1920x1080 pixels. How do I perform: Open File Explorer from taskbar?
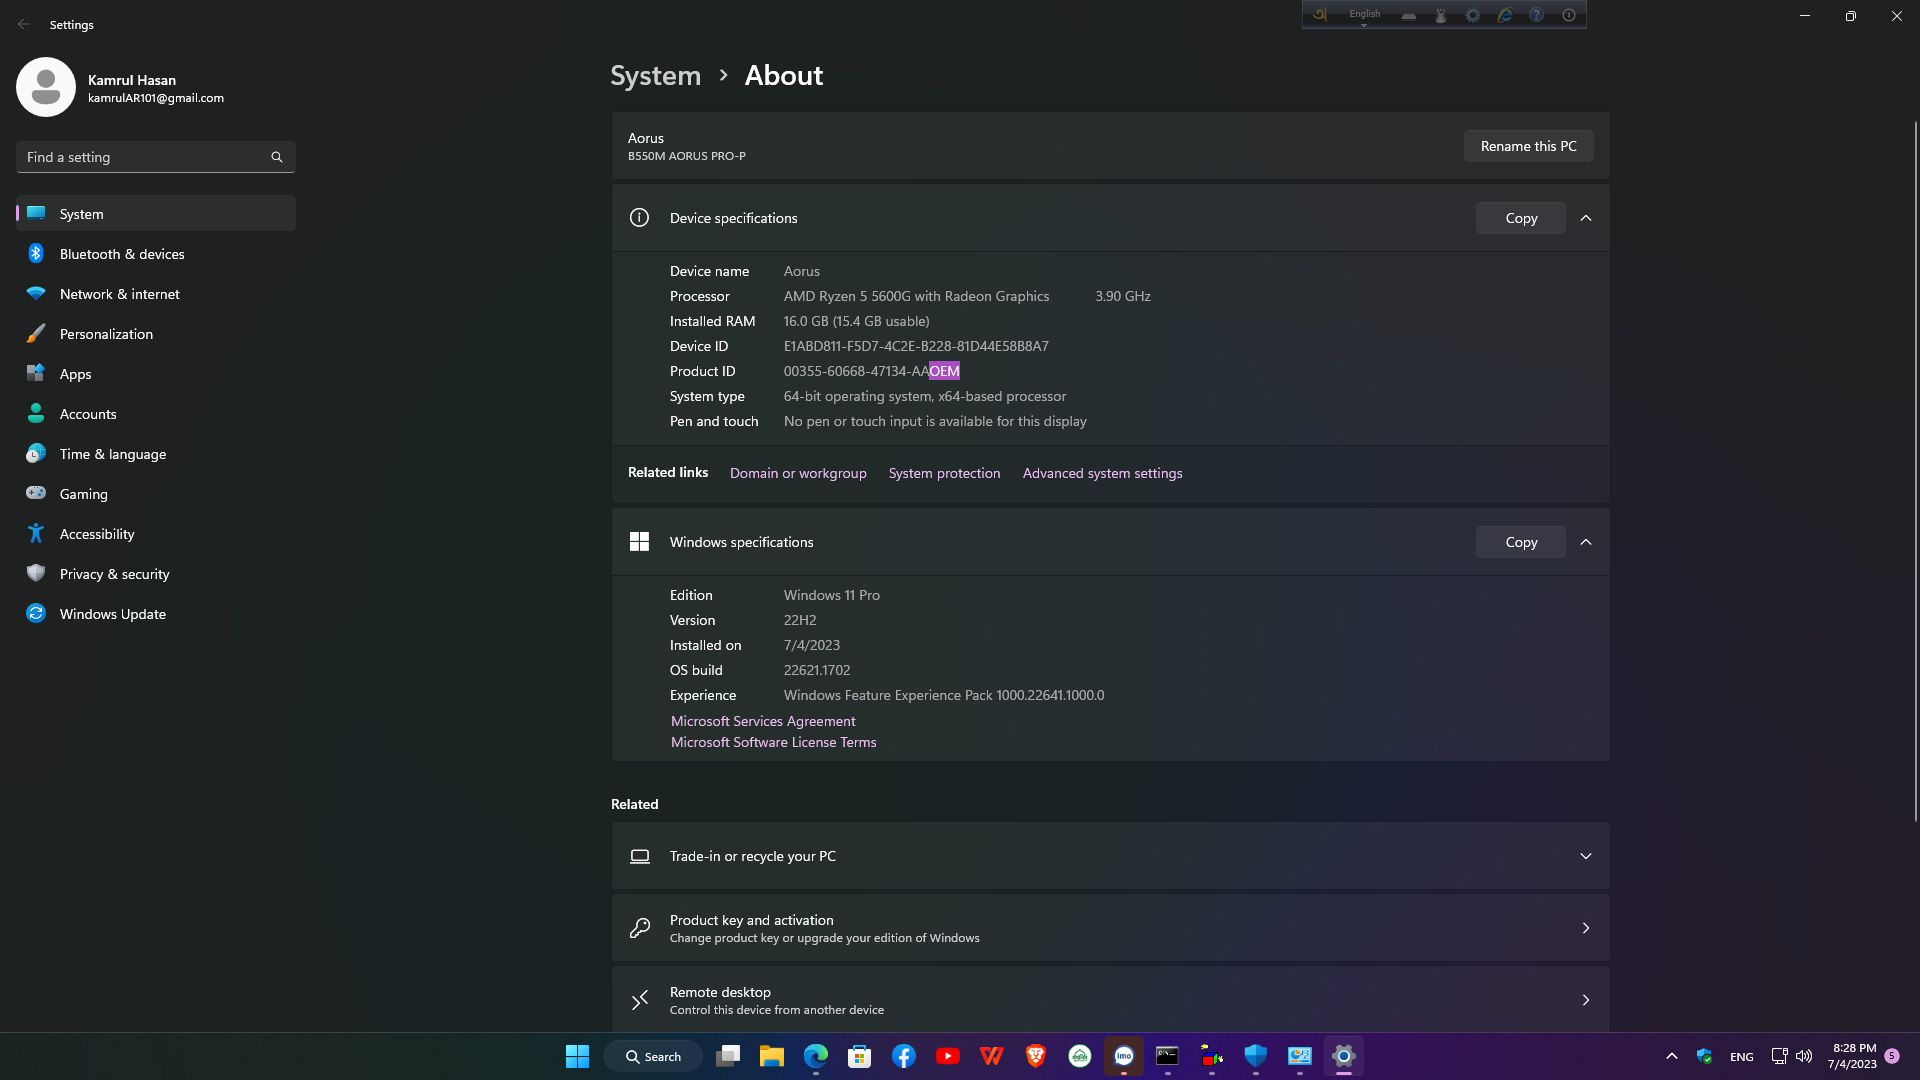pos(771,1056)
